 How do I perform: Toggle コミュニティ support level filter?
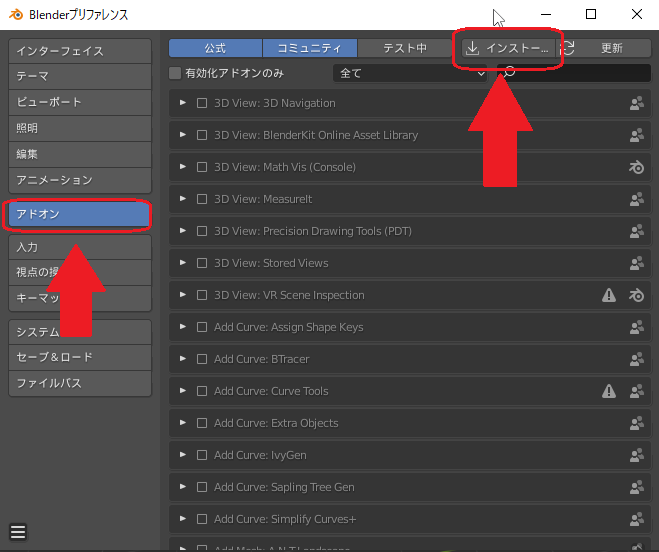pos(310,48)
